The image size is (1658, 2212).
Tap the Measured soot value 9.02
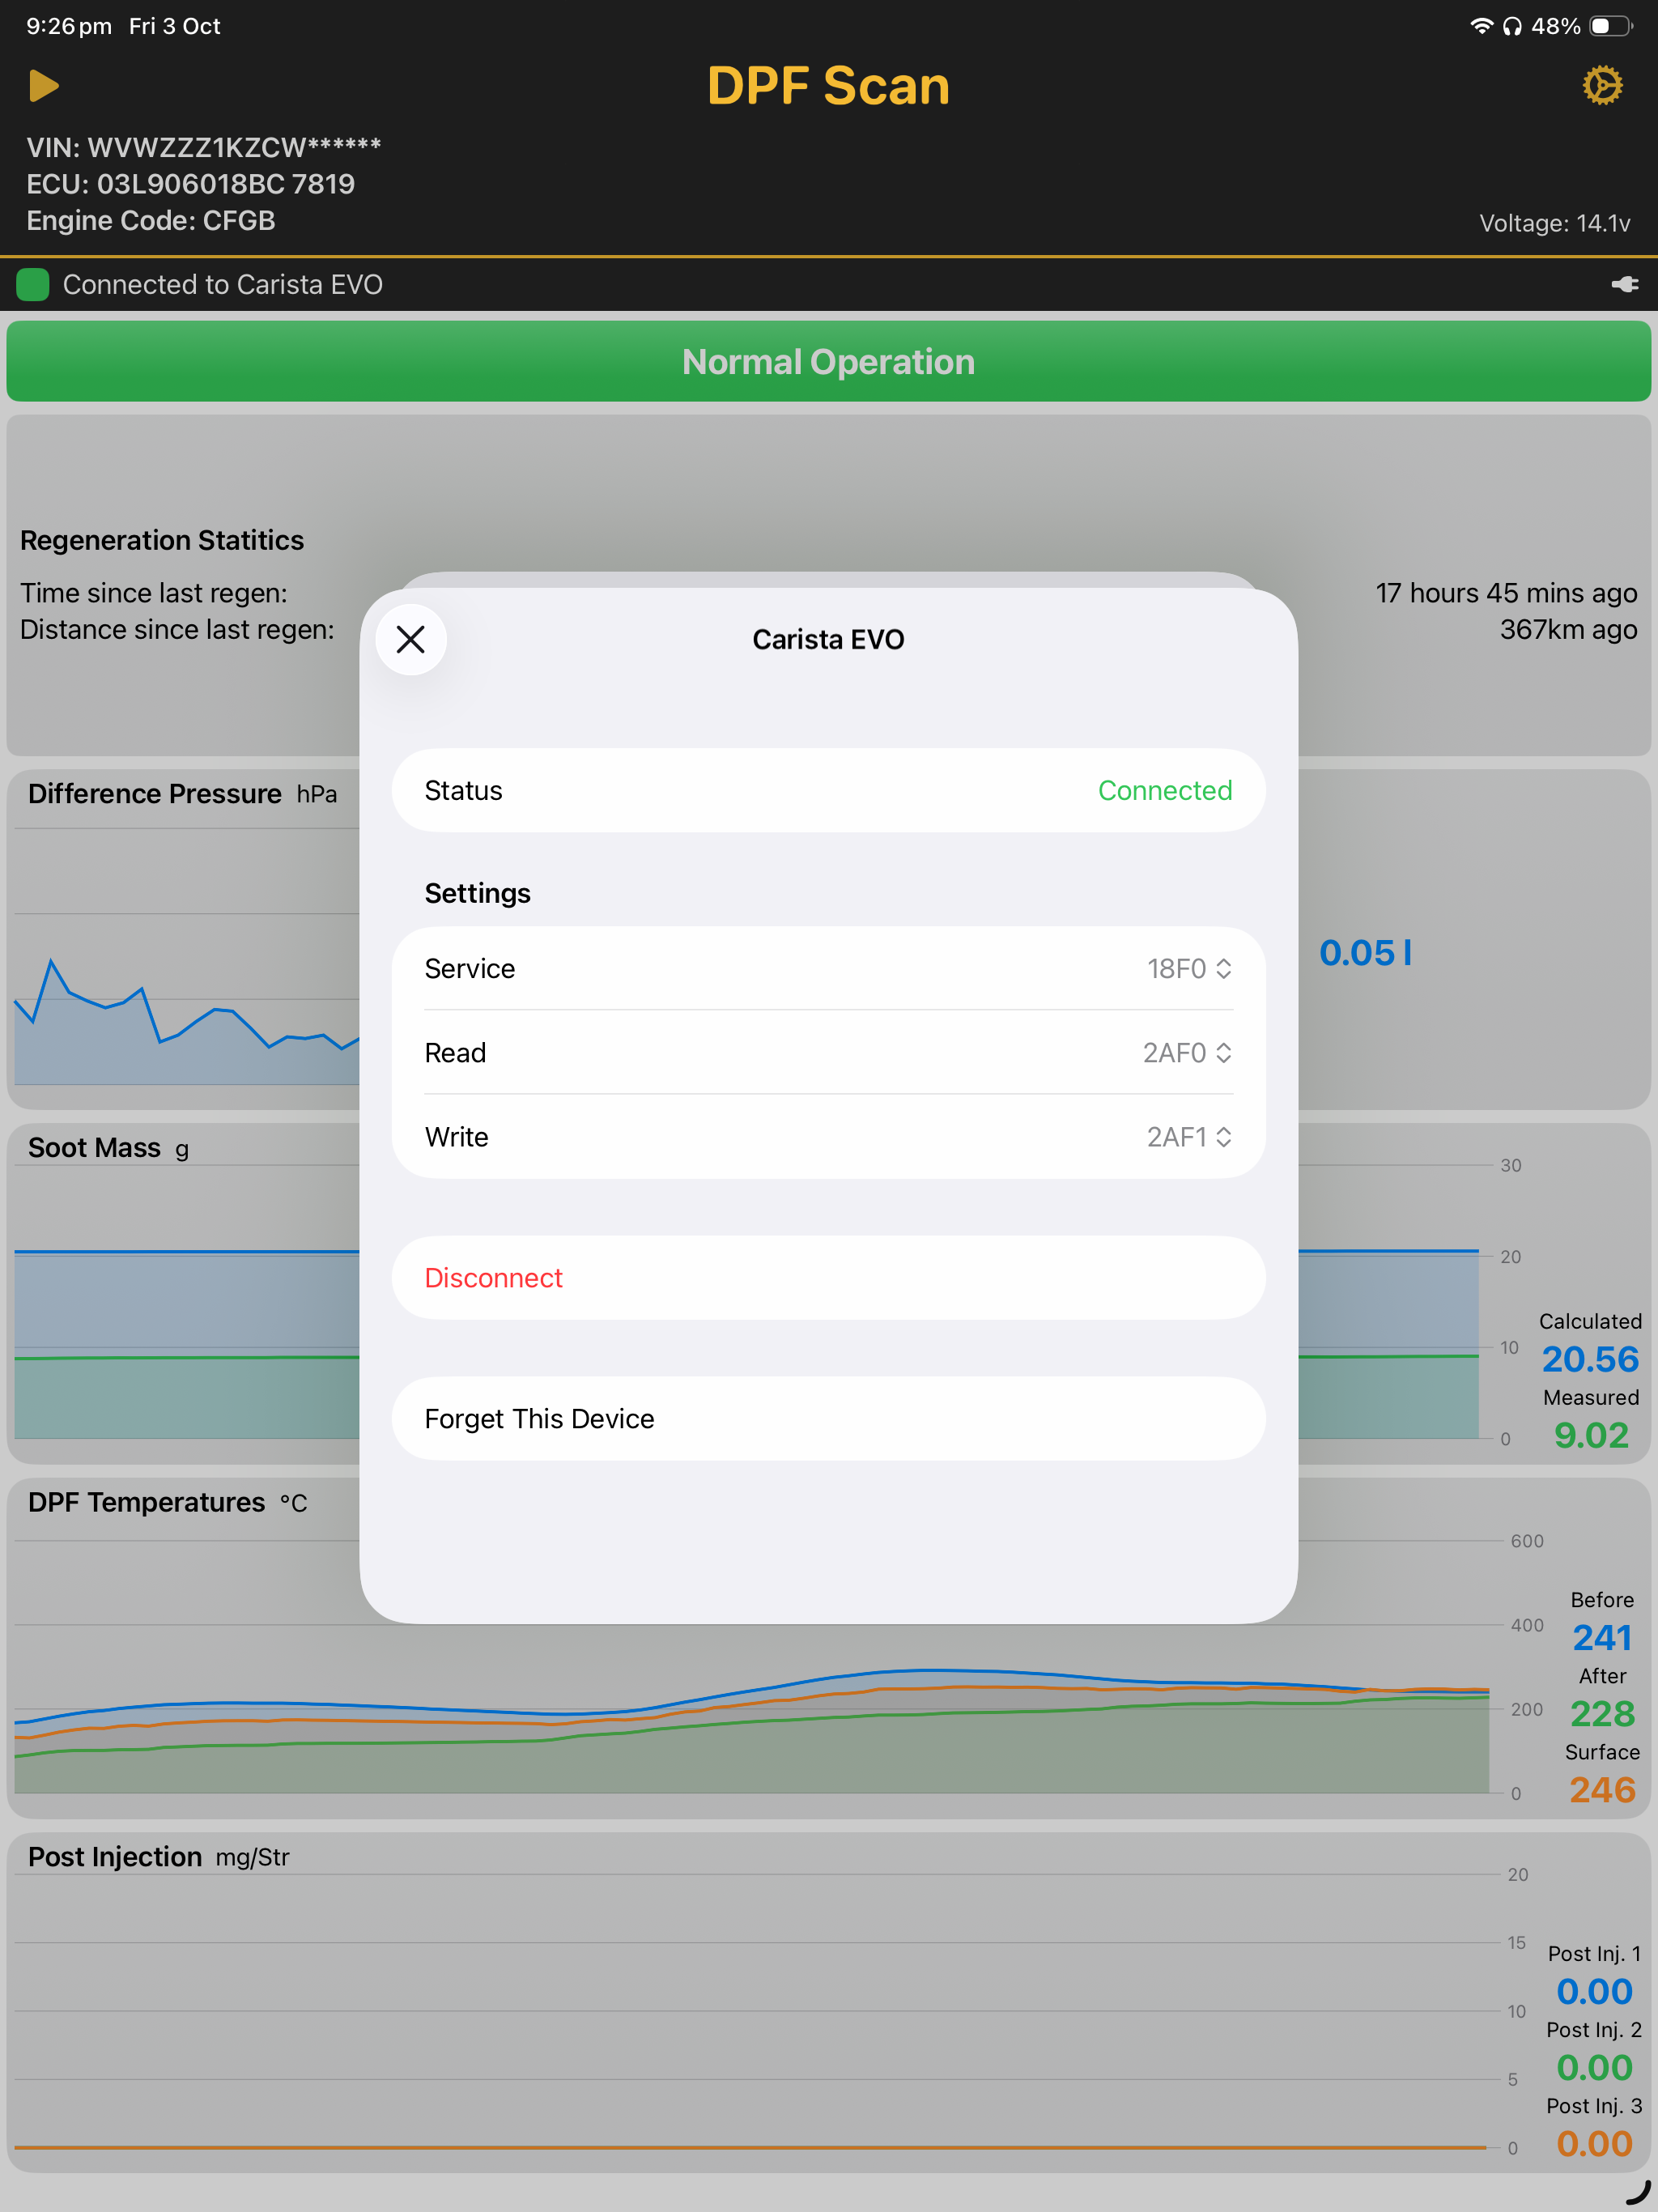tap(1591, 1436)
